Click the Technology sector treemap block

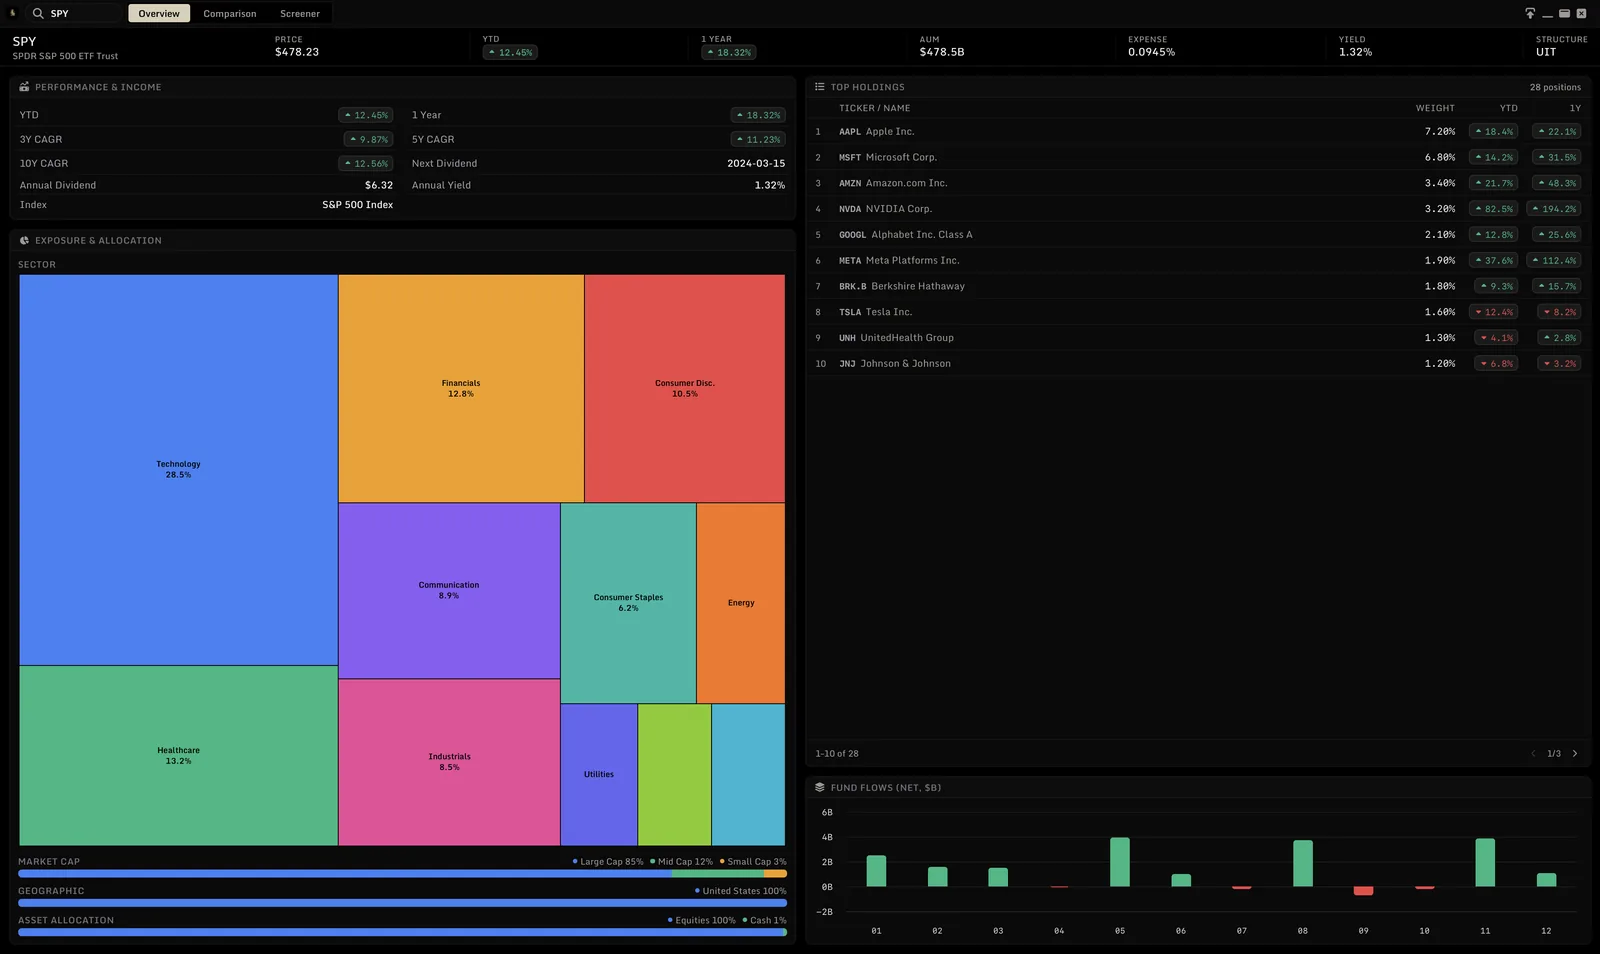(178, 469)
